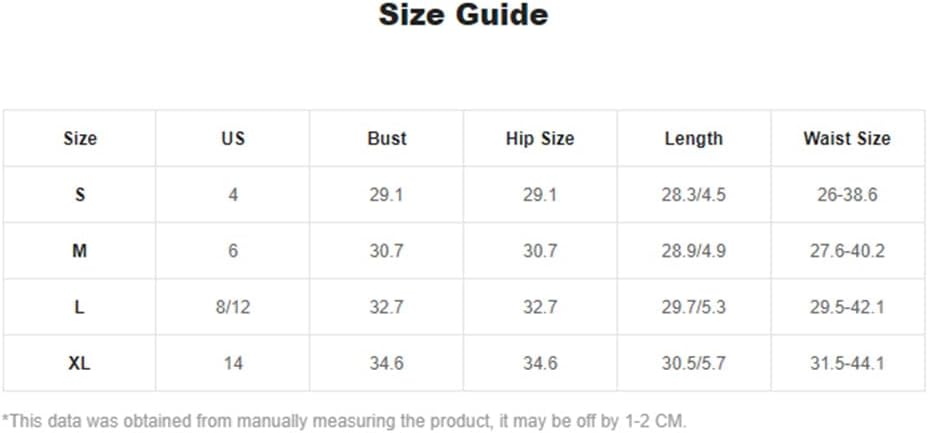Screen dimensions: 928x433
Task: Click the 28.3/4.5 length cell
Action: coord(694,195)
